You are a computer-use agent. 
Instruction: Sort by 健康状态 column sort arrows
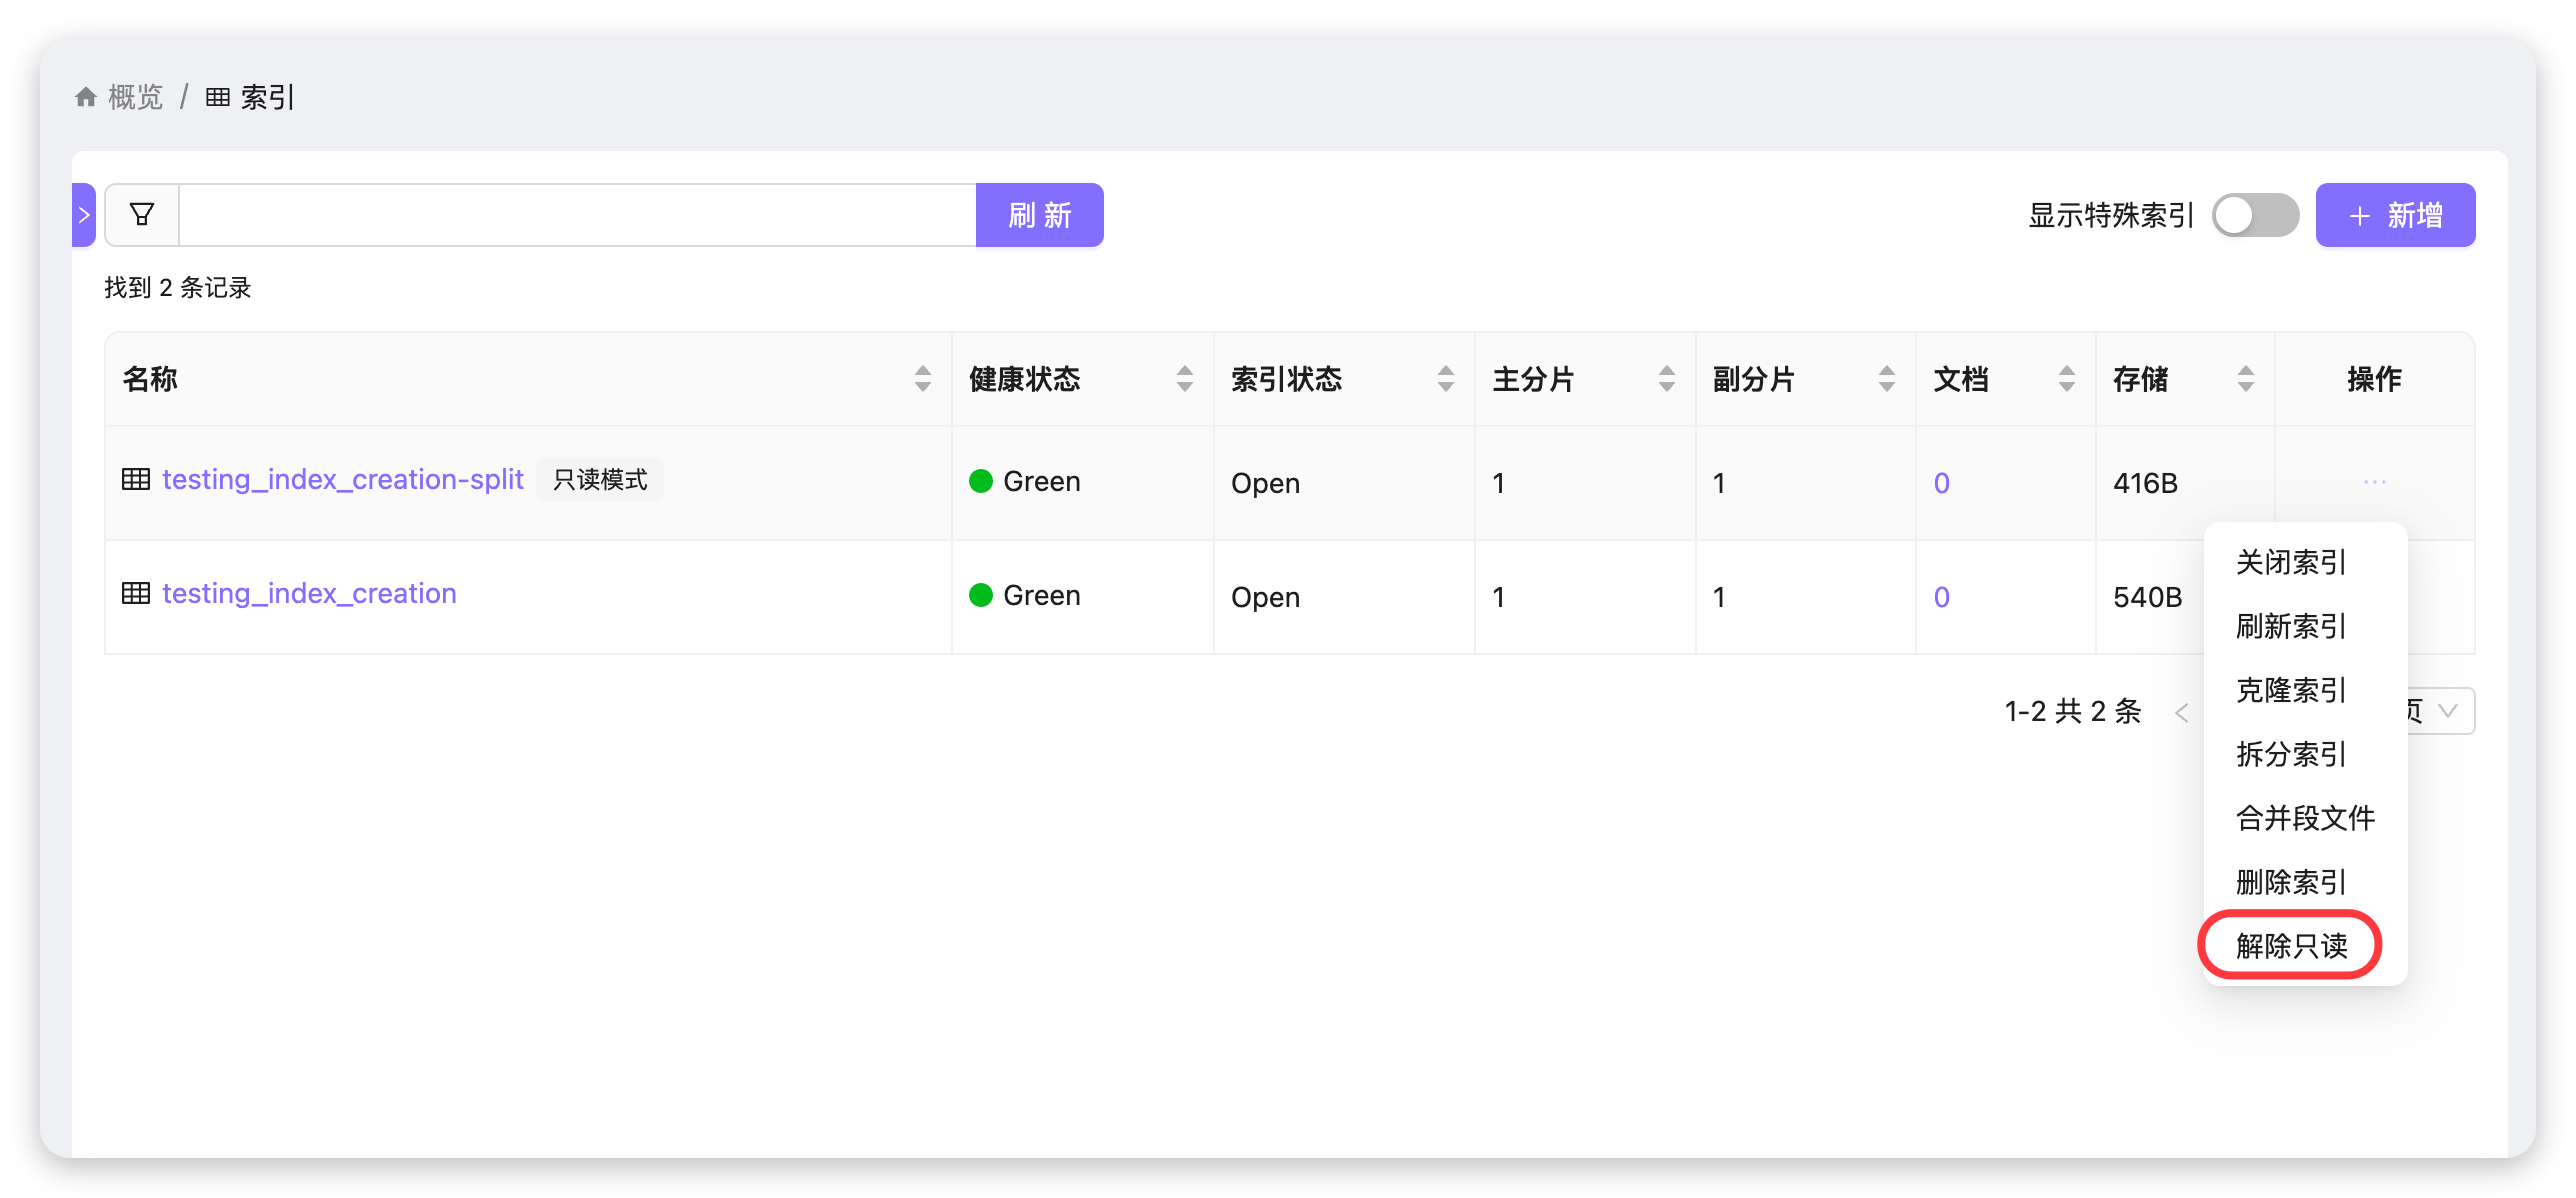tap(1184, 379)
